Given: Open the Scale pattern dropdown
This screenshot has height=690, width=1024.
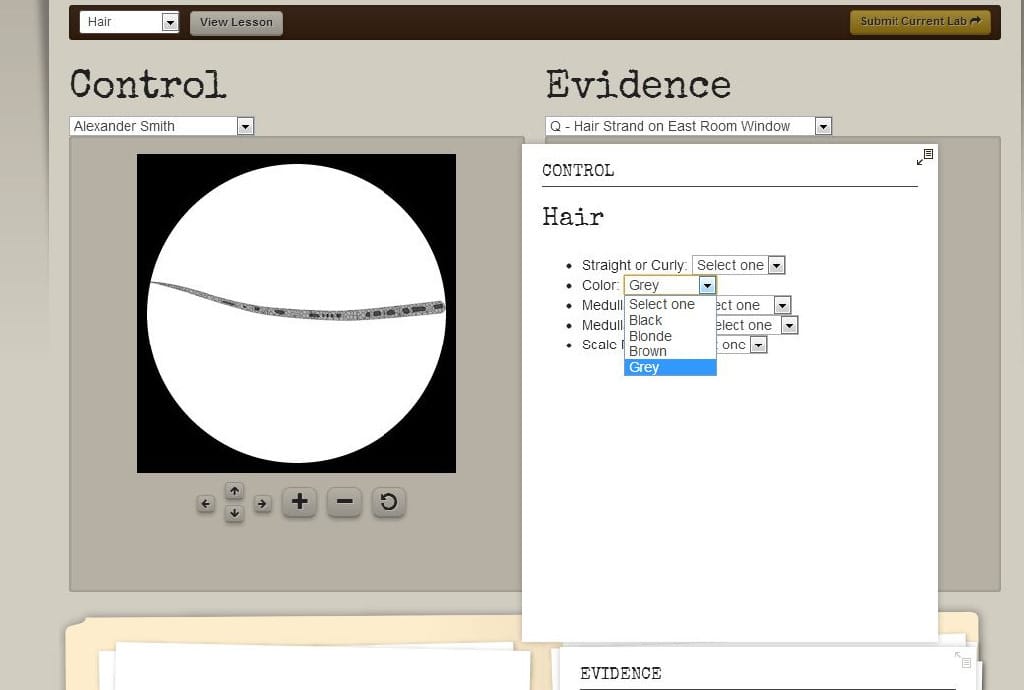Looking at the screenshot, I should [x=758, y=345].
